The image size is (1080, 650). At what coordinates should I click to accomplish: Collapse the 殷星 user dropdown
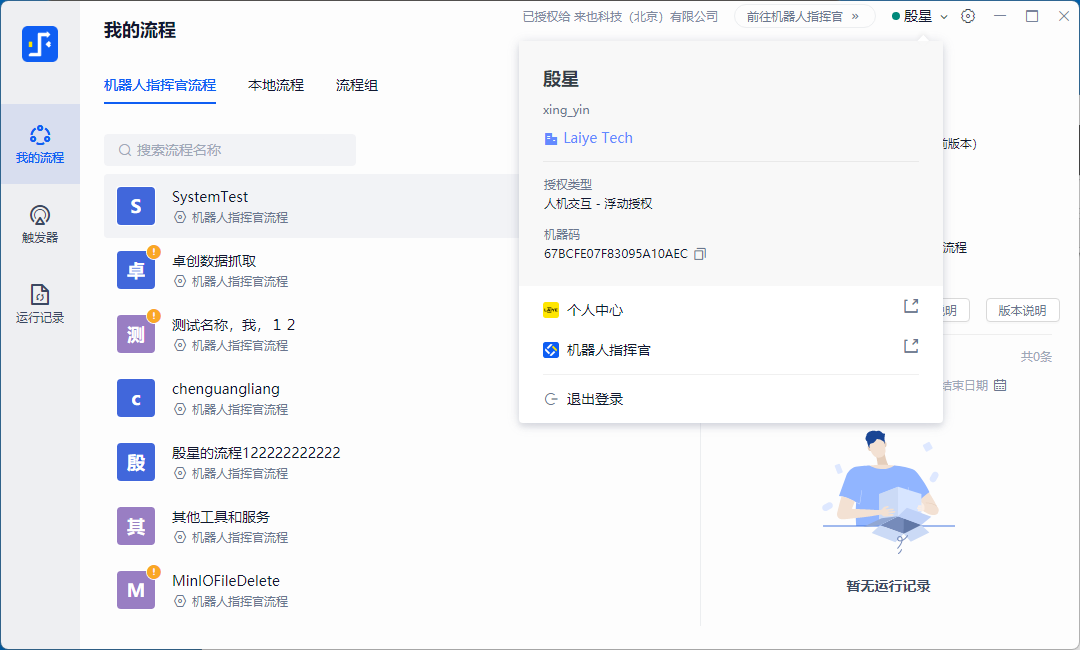[x=919, y=16]
